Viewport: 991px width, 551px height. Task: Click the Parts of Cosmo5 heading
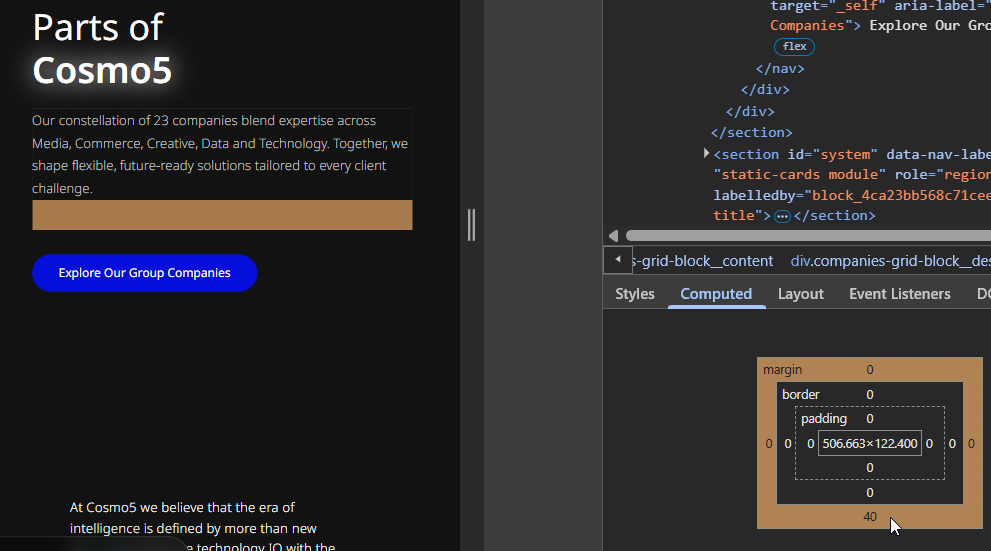click(x=102, y=49)
